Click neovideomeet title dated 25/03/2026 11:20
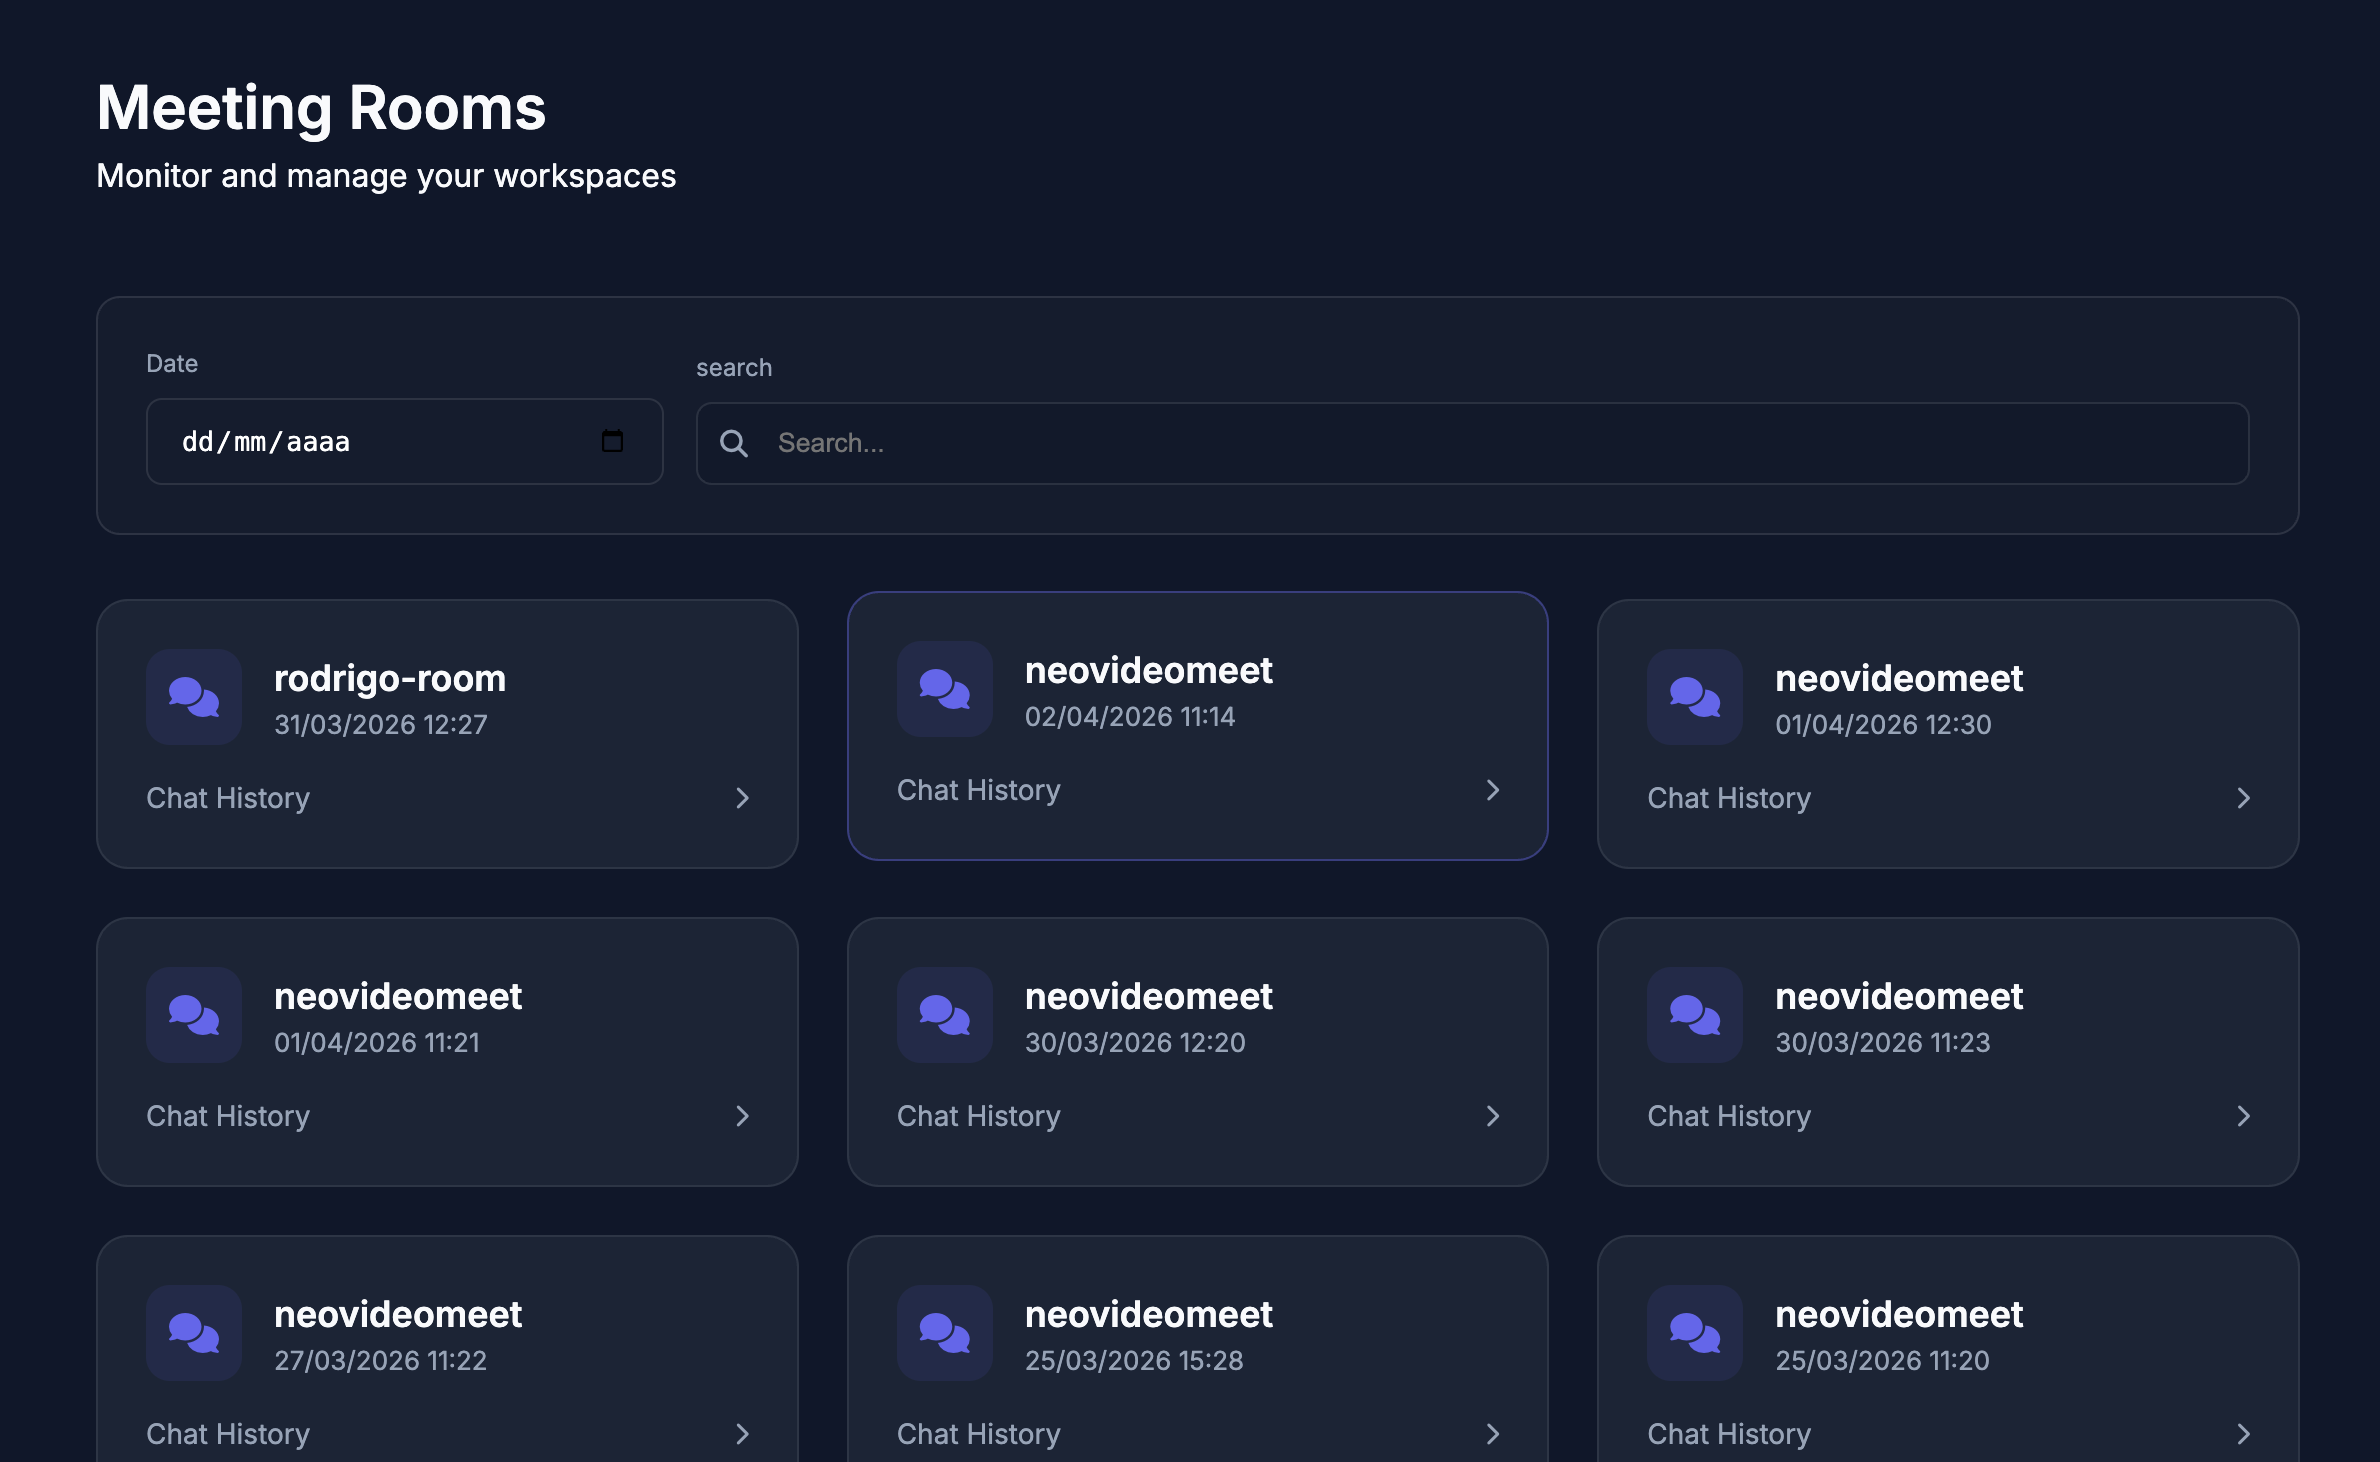Viewport: 2380px width, 1462px height. 1899,1314
